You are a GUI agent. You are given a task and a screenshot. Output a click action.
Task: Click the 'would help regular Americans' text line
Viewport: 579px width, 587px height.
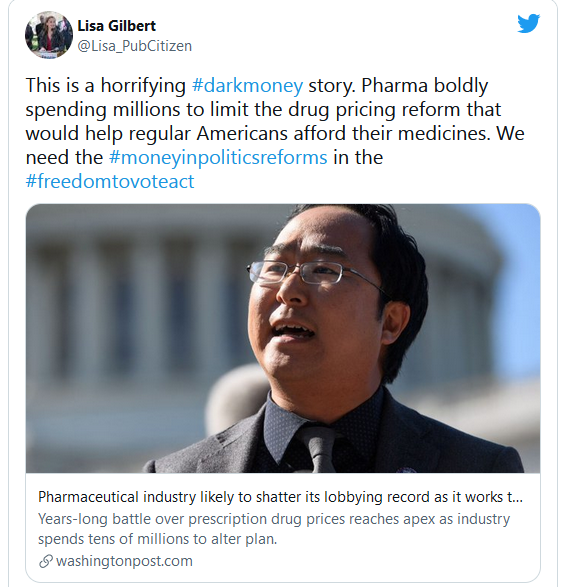(x=275, y=133)
